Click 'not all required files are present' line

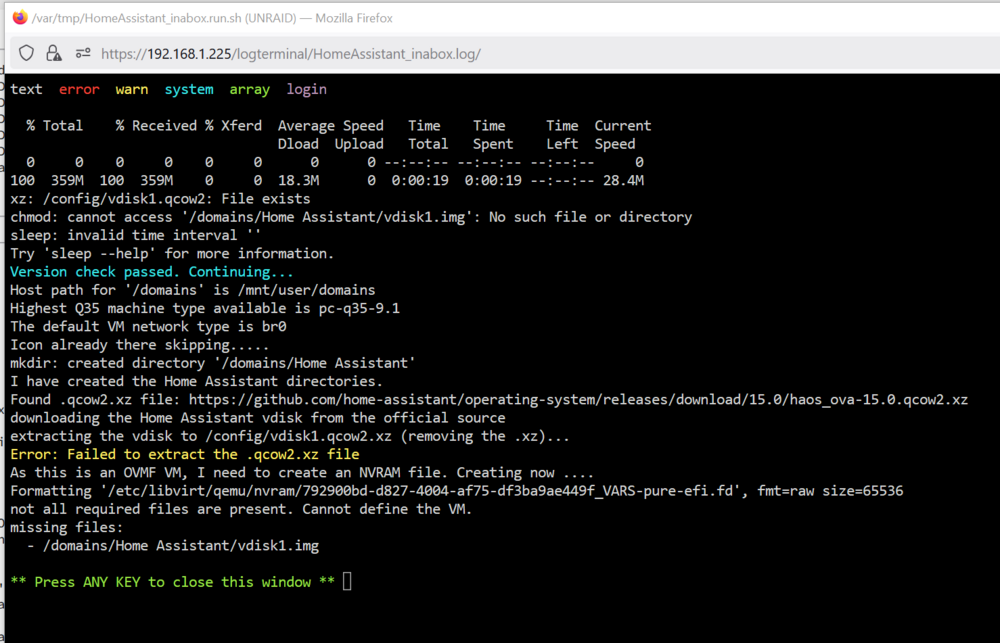click(x=241, y=509)
